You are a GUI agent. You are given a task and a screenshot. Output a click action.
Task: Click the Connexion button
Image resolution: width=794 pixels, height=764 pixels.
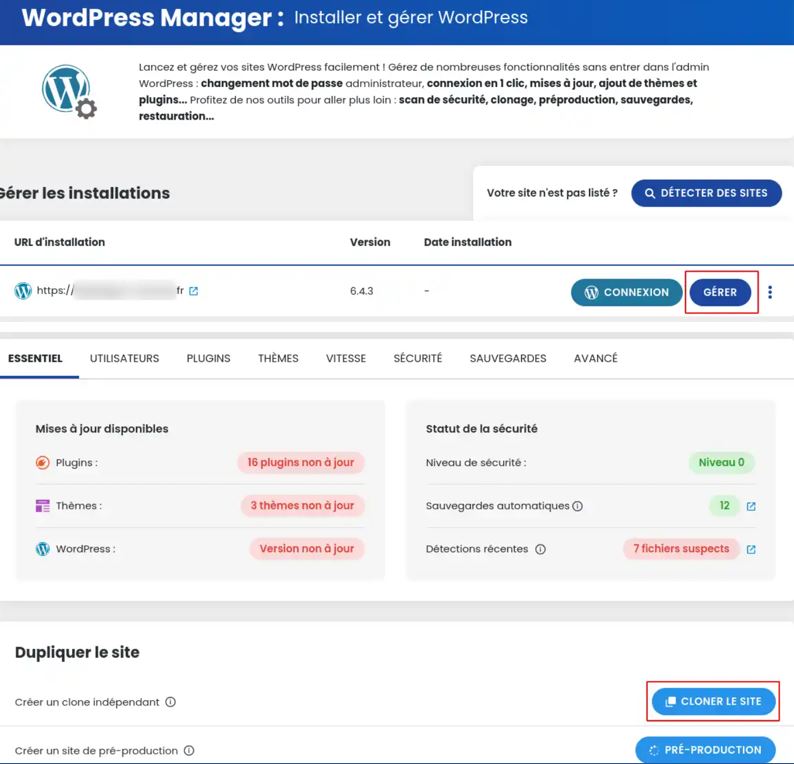click(x=627, y=292)
